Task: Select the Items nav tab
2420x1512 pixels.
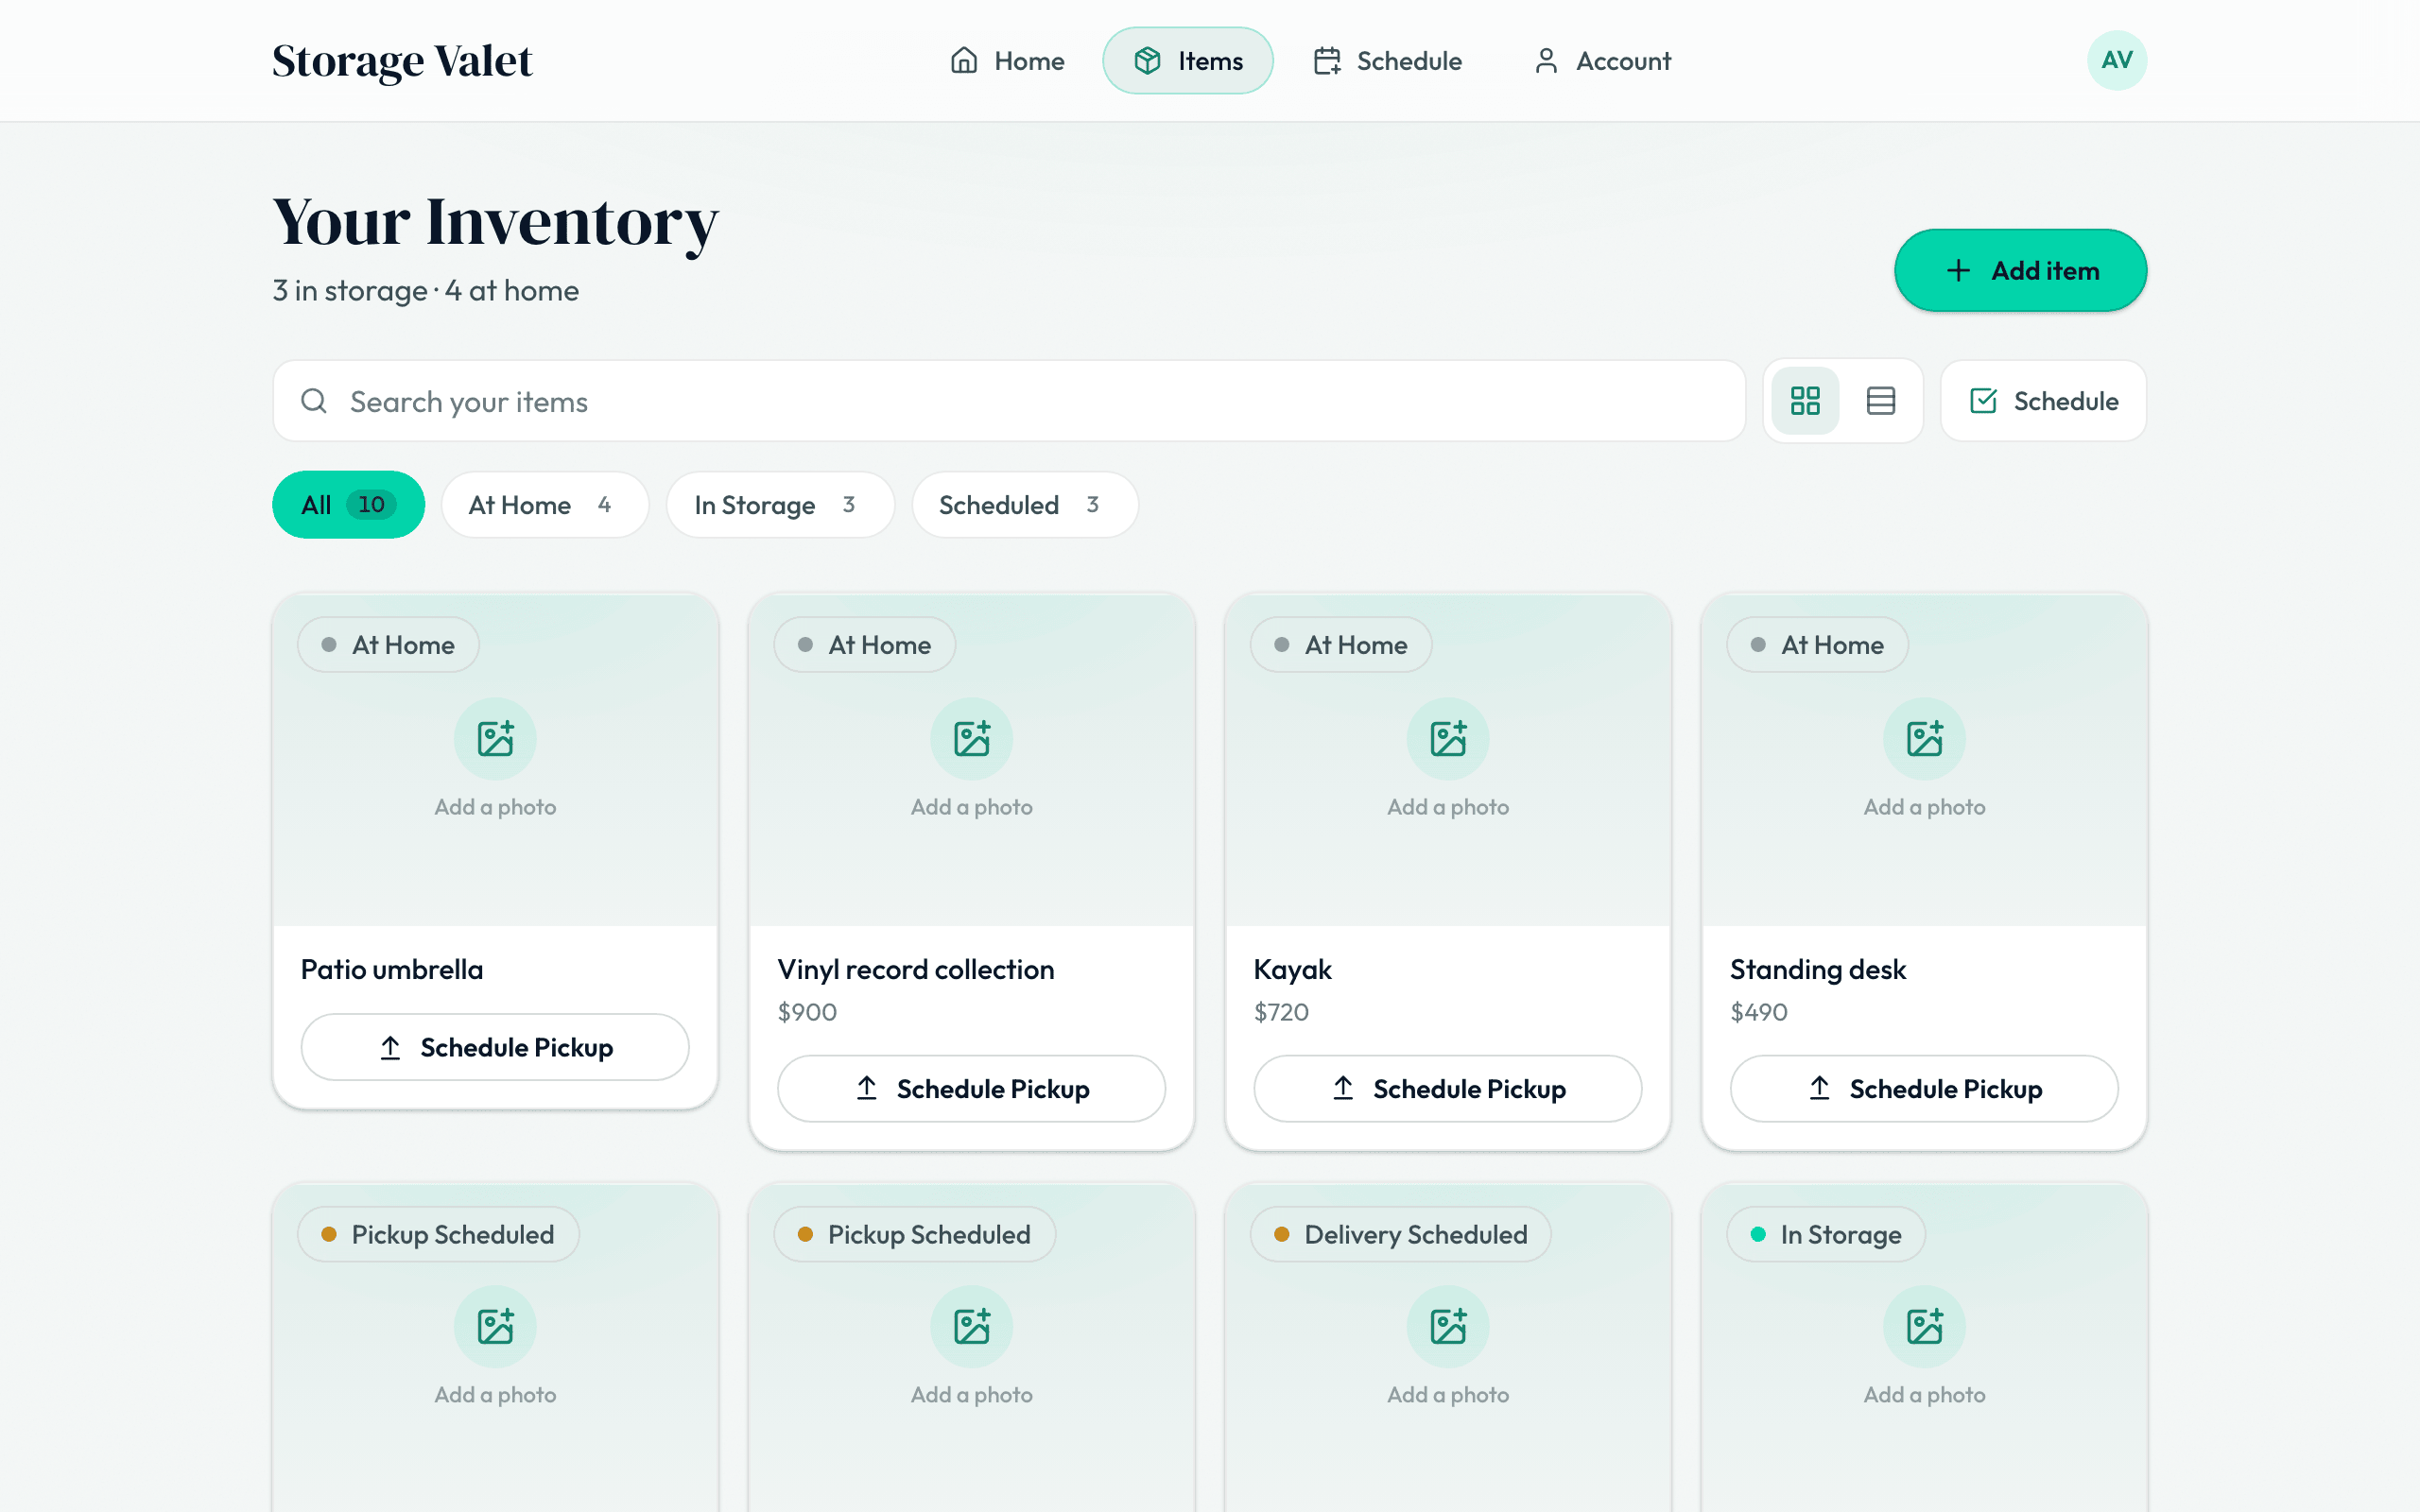Action: [x=1188, y=61]
